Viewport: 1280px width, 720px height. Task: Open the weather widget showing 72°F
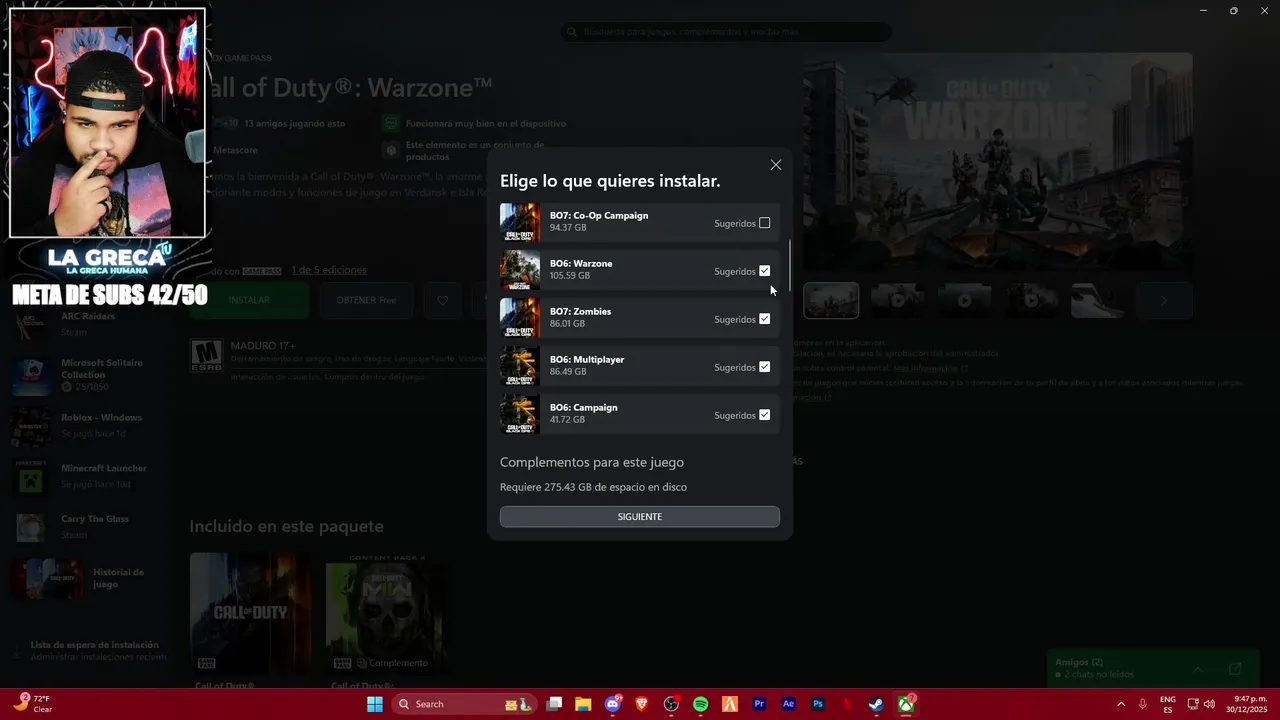coord(33,704)
